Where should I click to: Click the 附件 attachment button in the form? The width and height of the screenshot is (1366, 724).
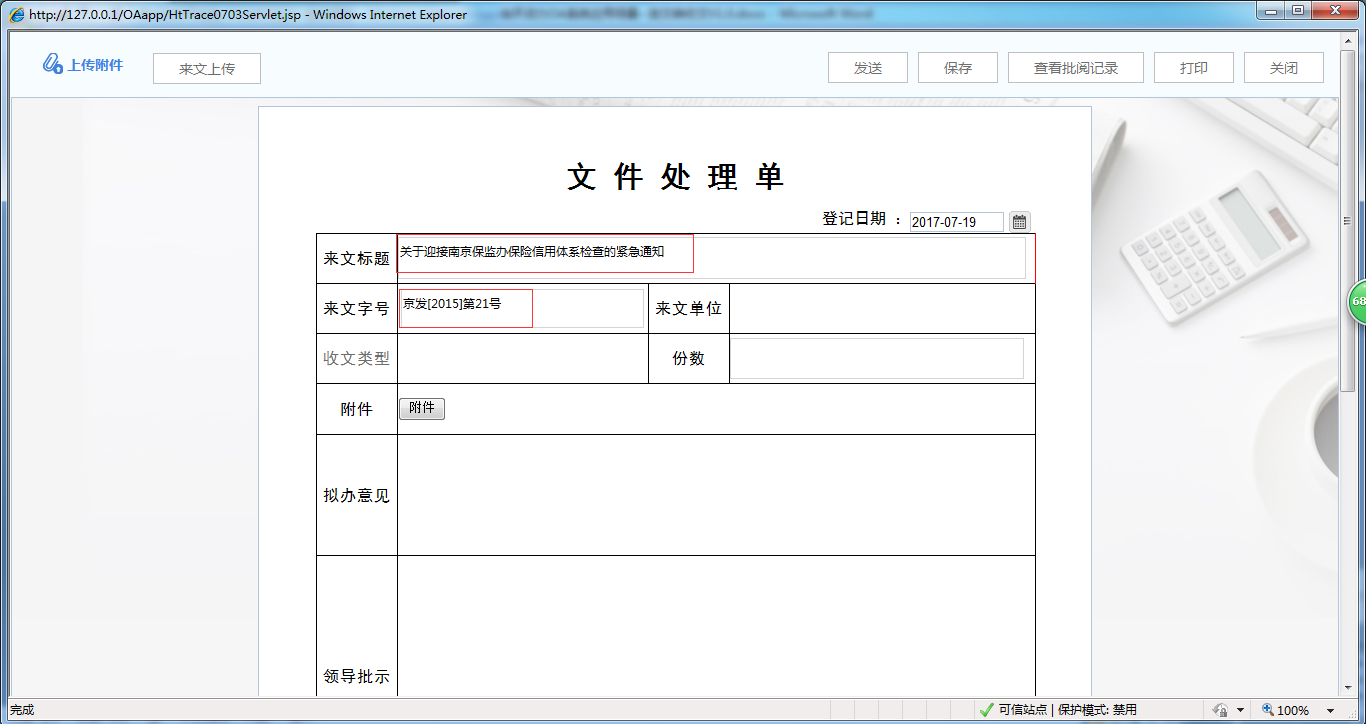coord(421,408)
